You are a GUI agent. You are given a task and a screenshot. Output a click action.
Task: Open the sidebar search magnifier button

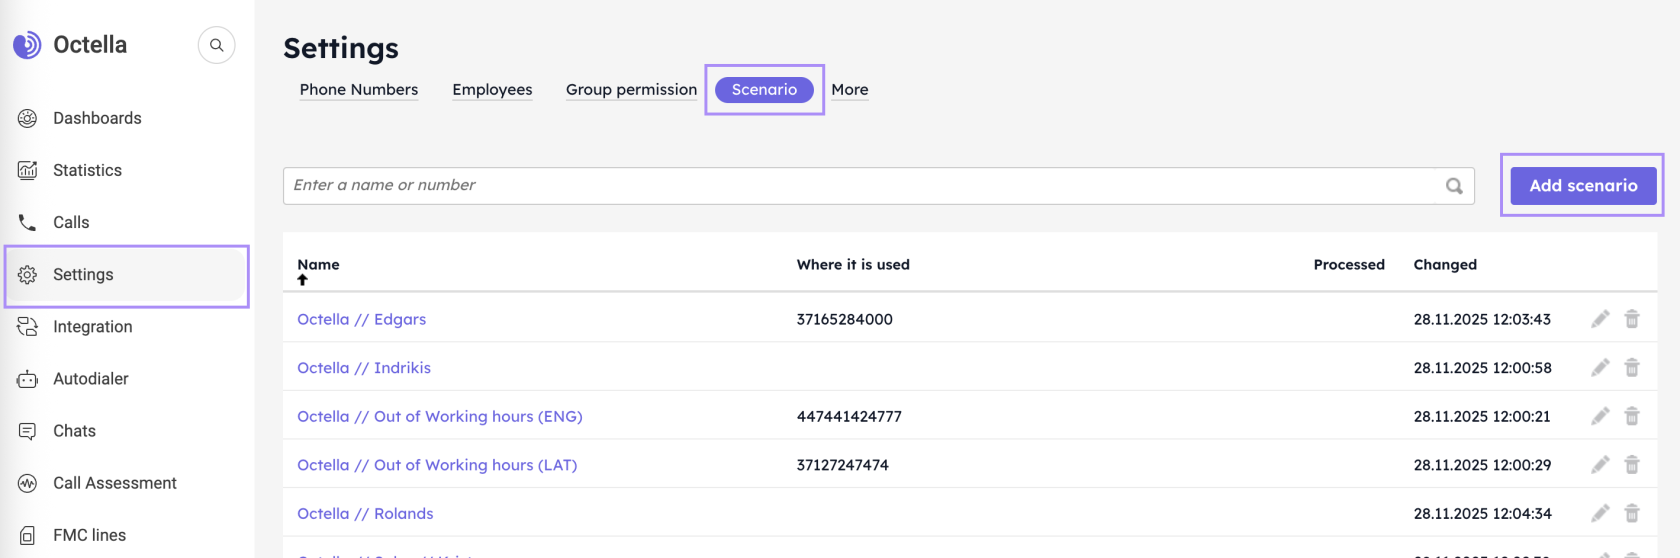[216, 45]
